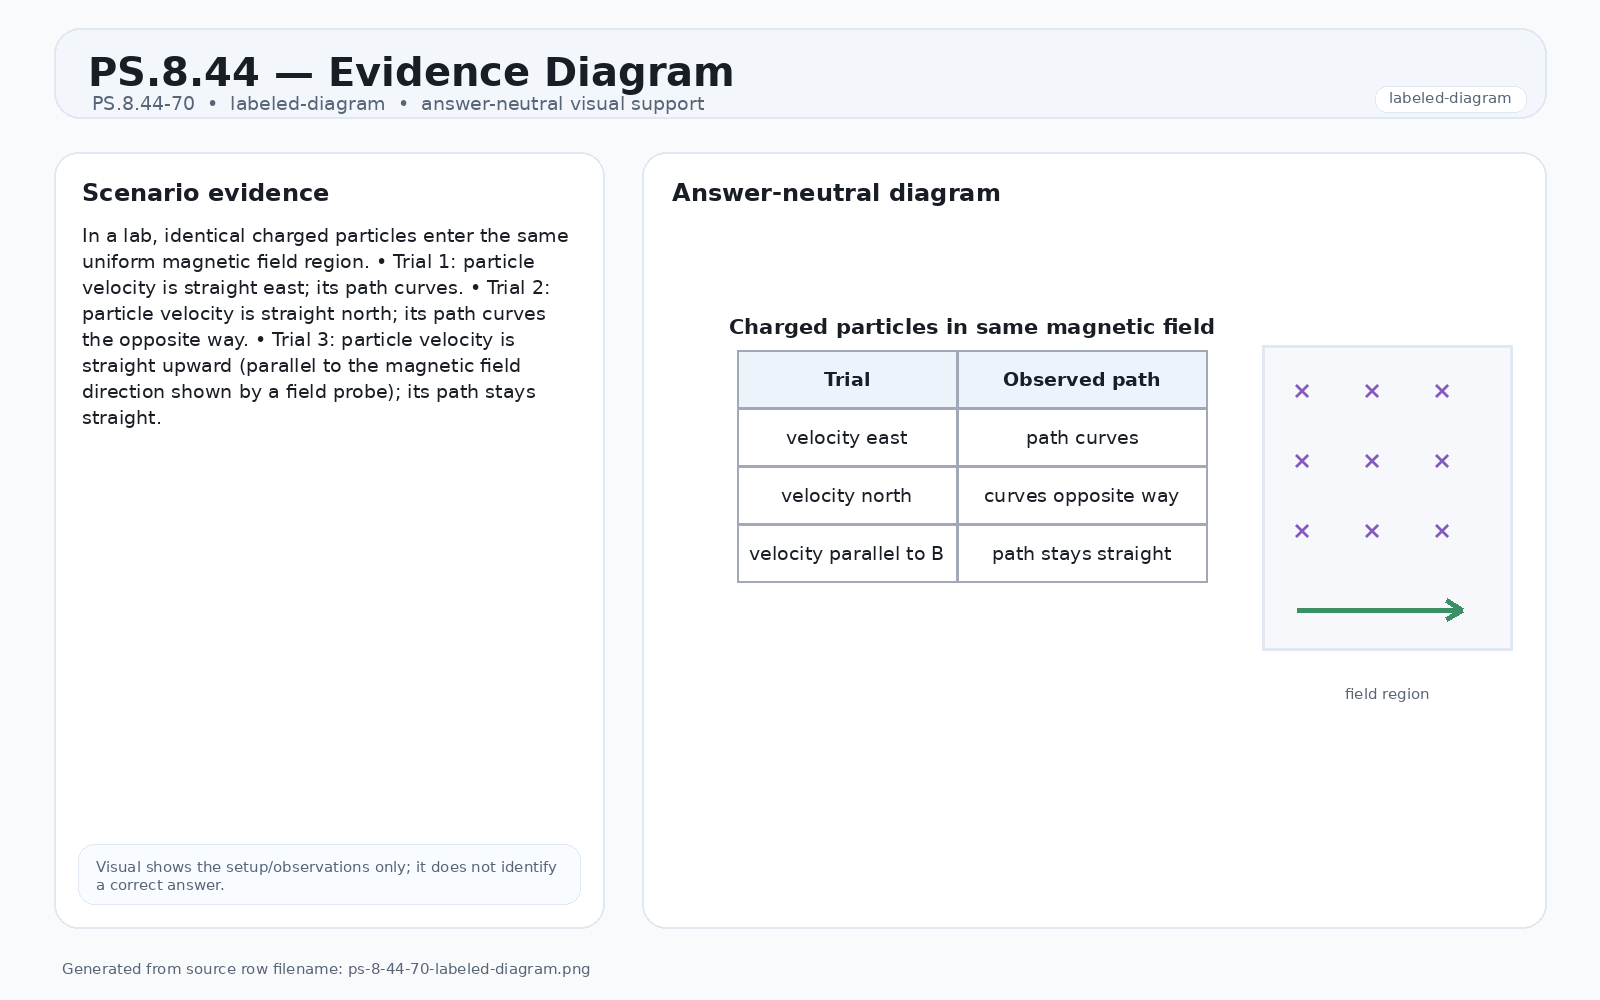Select the 'velocity east' table cell
1600x1000 pixels.
(x=847, y=438)
